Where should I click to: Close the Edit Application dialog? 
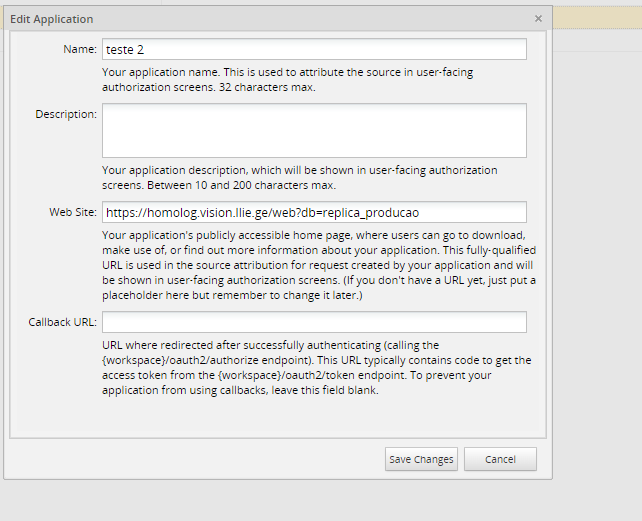(538, 18)
